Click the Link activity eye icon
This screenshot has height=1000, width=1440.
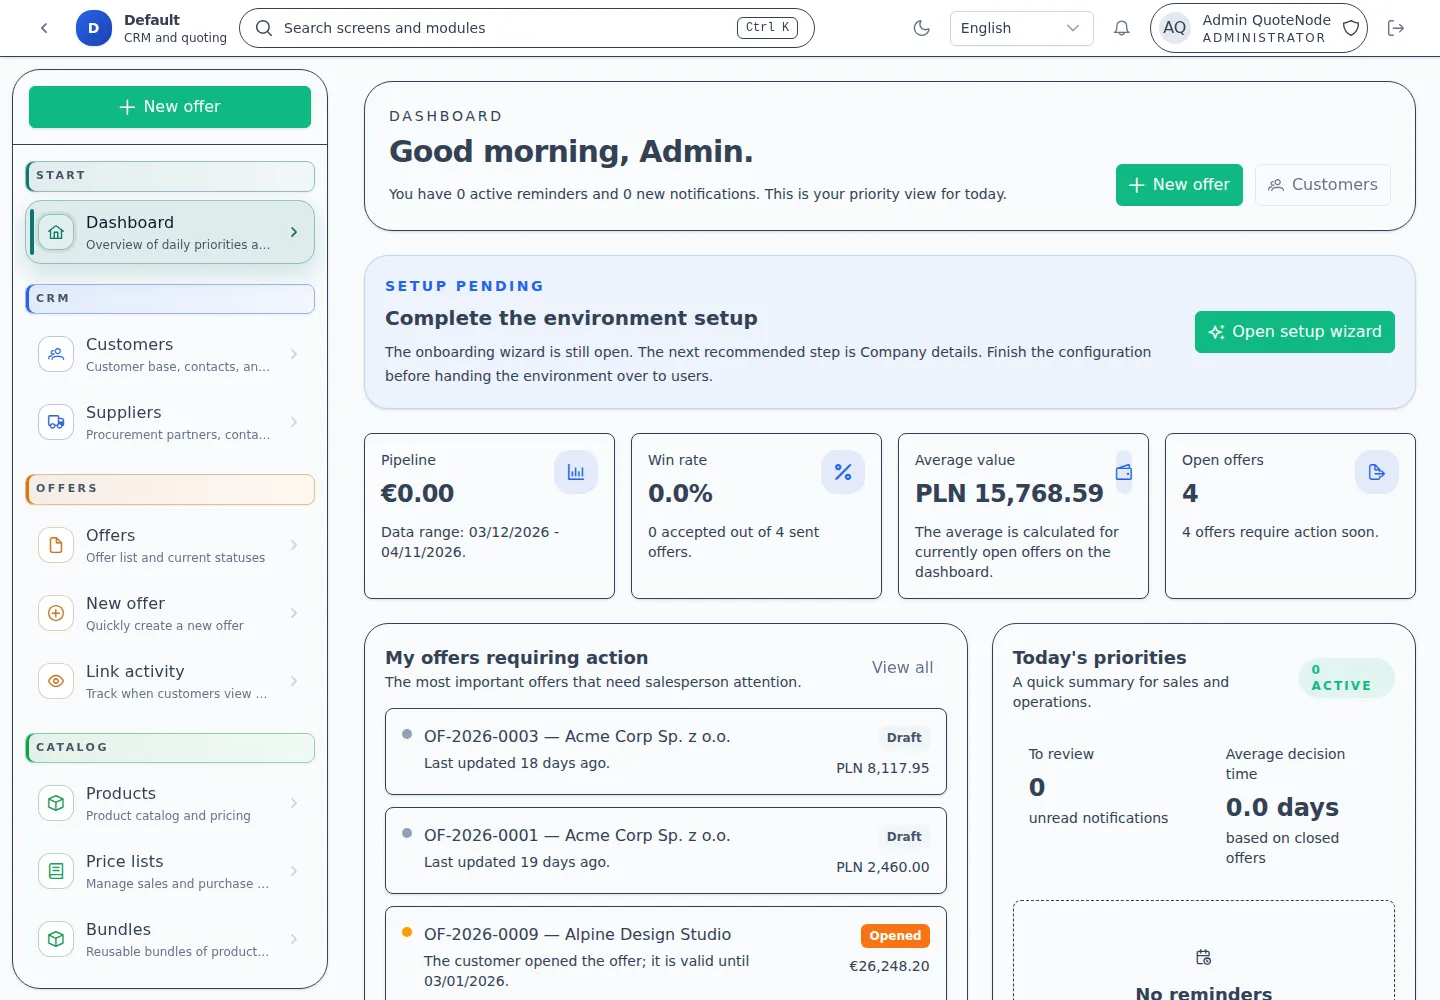click(x=55, y=681)
